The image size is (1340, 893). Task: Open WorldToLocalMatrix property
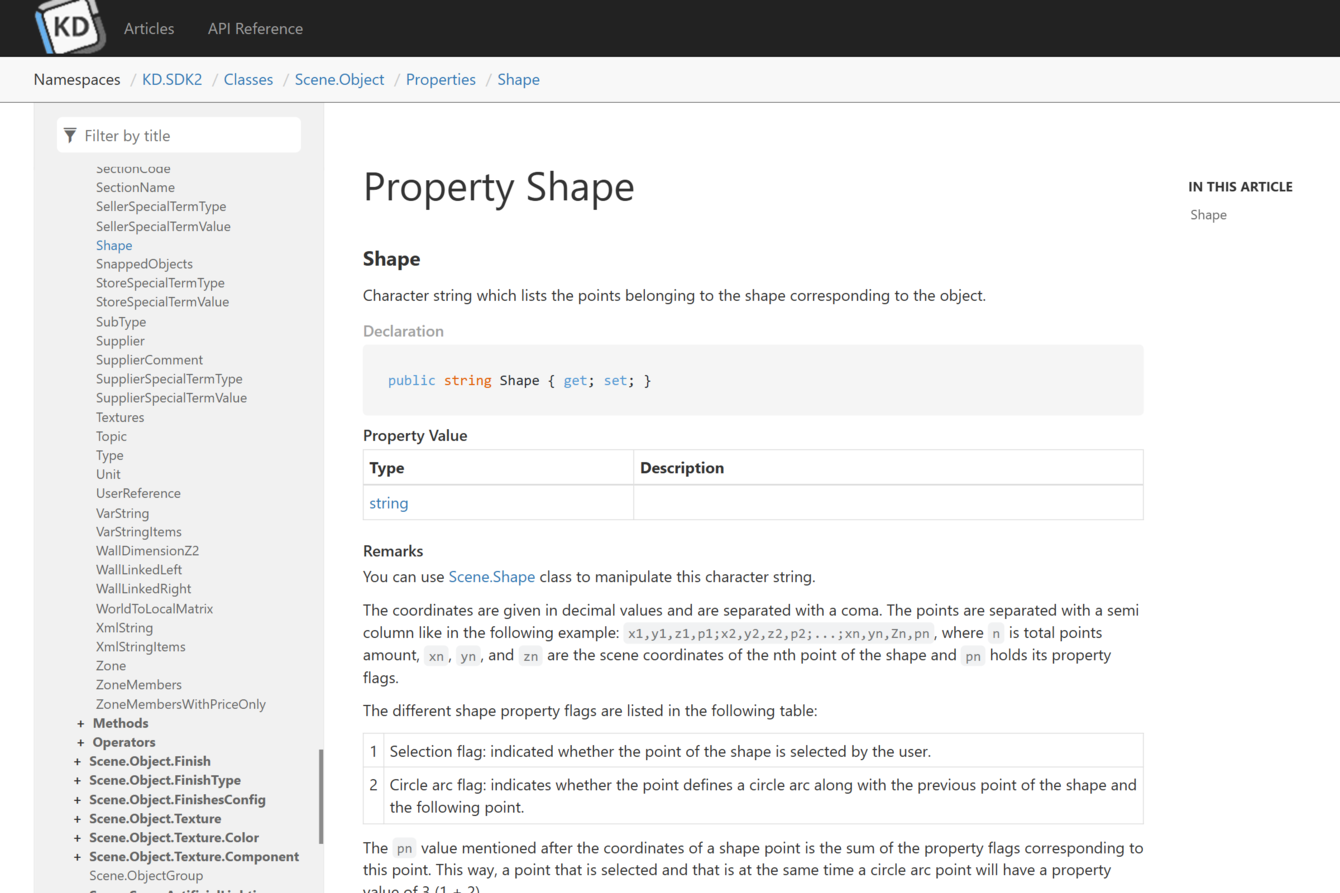click(154, 608)
